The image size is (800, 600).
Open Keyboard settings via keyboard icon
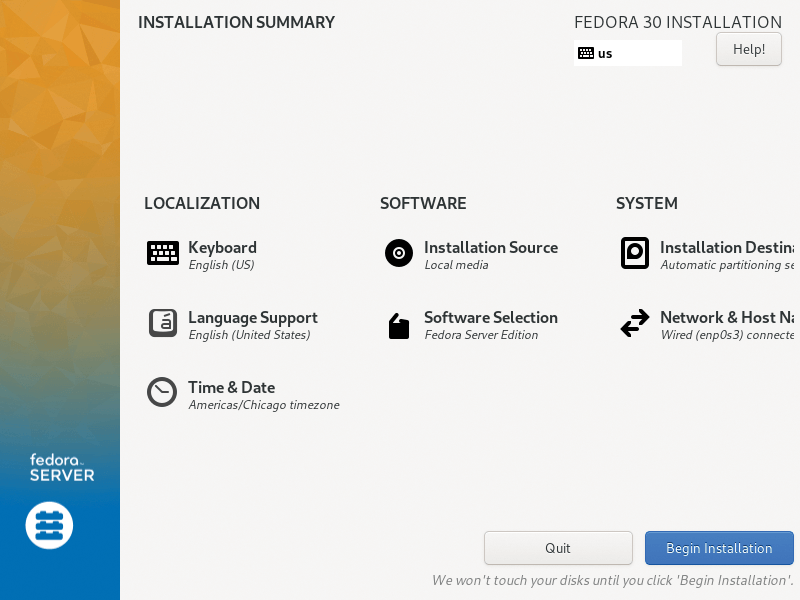coord(163,253)
